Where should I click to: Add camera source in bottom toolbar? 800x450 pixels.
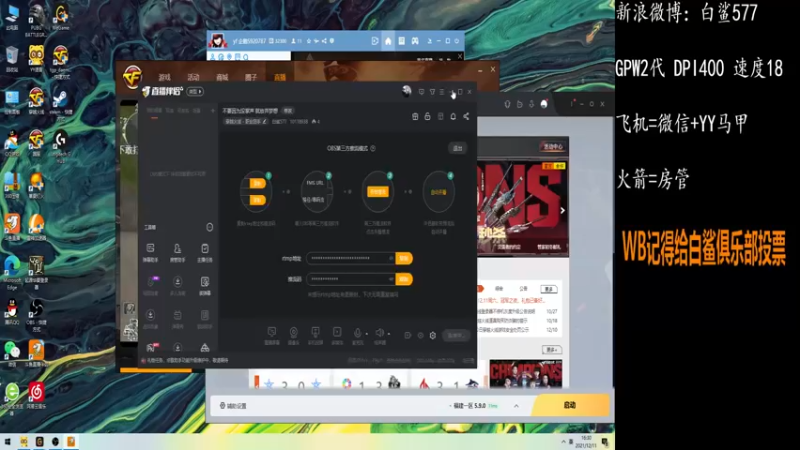tap(293, 335)
